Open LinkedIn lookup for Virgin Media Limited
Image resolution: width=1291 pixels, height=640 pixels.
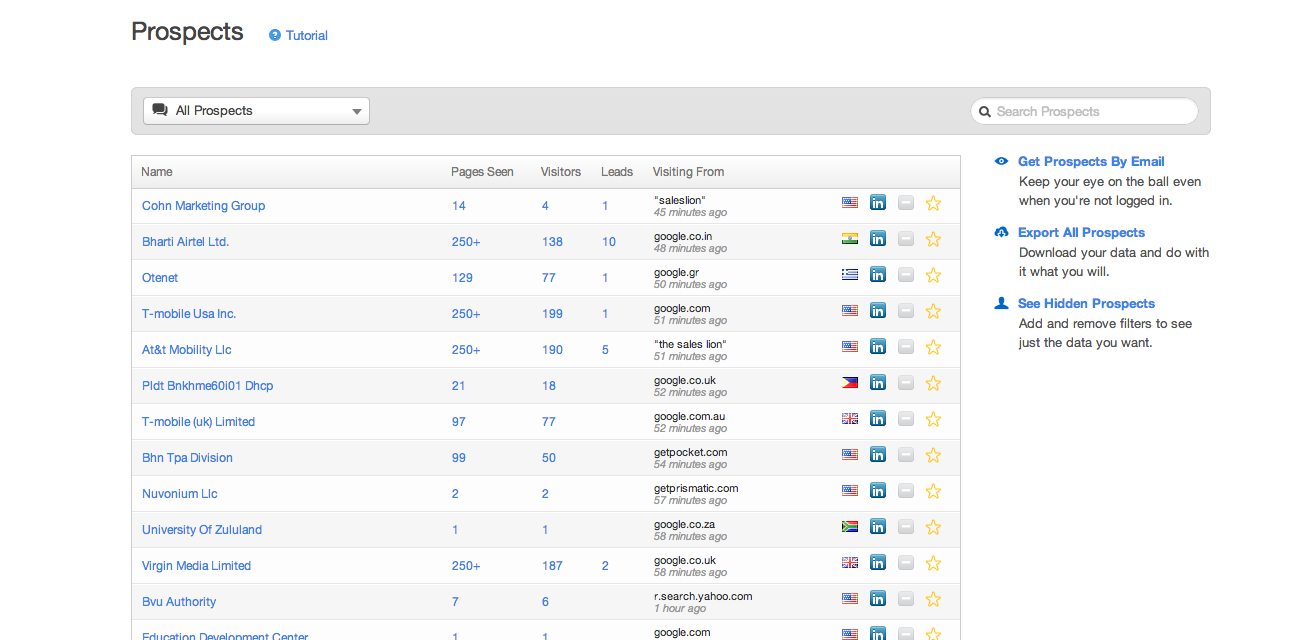coord(877,563)
